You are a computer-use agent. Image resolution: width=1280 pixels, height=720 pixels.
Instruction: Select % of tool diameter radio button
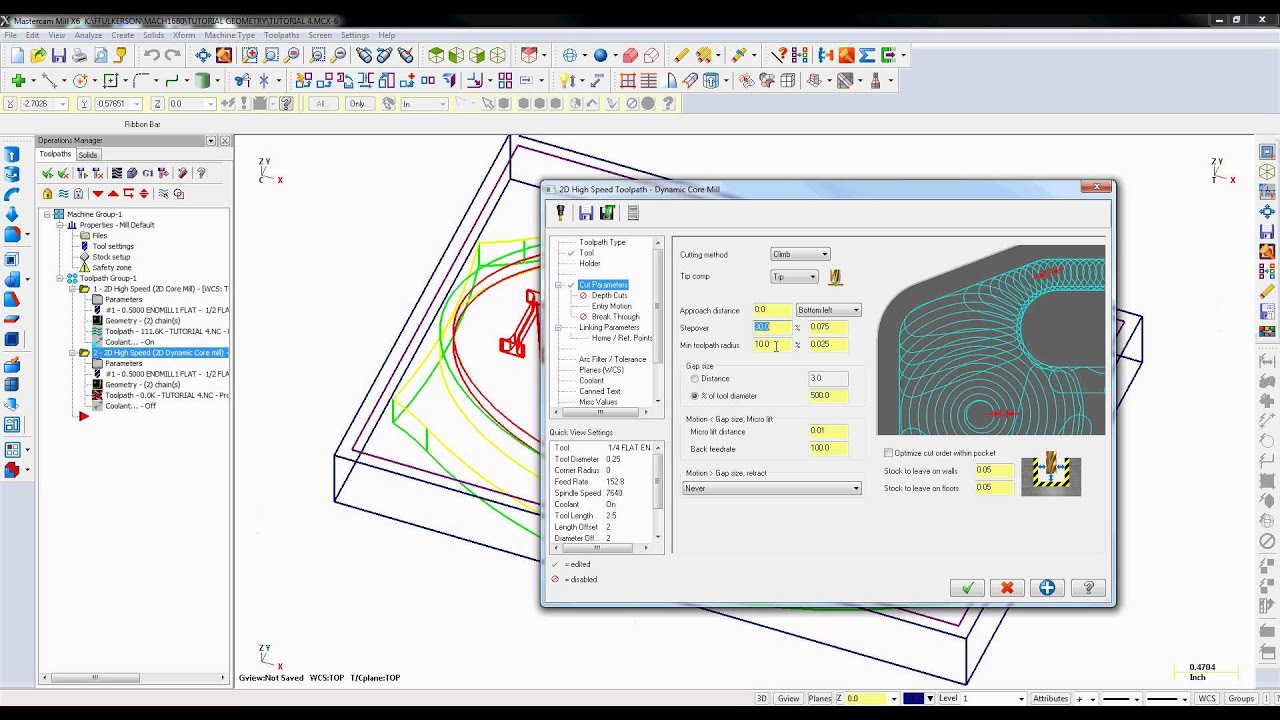click(x=695, y=396)
